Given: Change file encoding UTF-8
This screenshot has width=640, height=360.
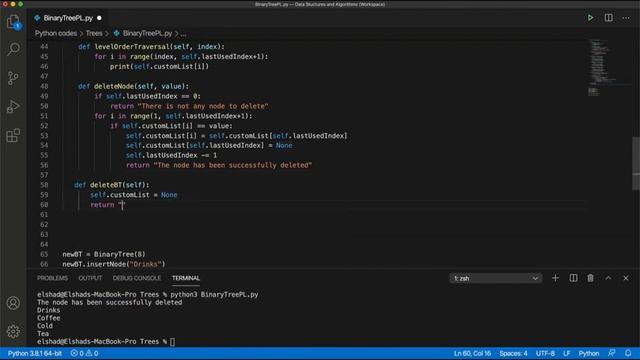Looking at the screenshot, I should (545, 353).
